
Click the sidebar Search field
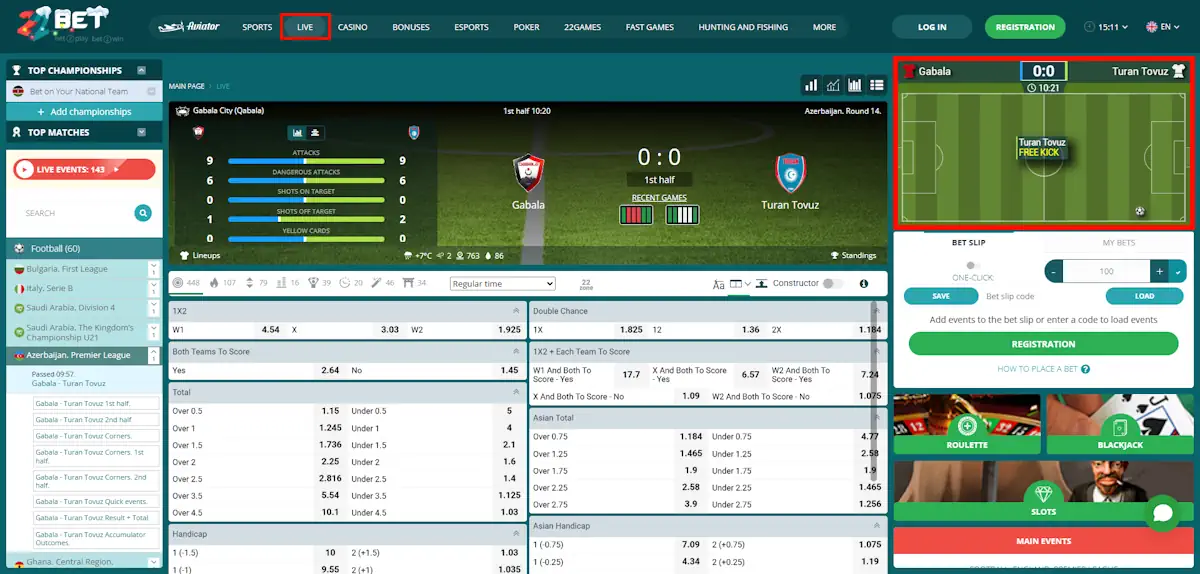click(x=76, y=213)
